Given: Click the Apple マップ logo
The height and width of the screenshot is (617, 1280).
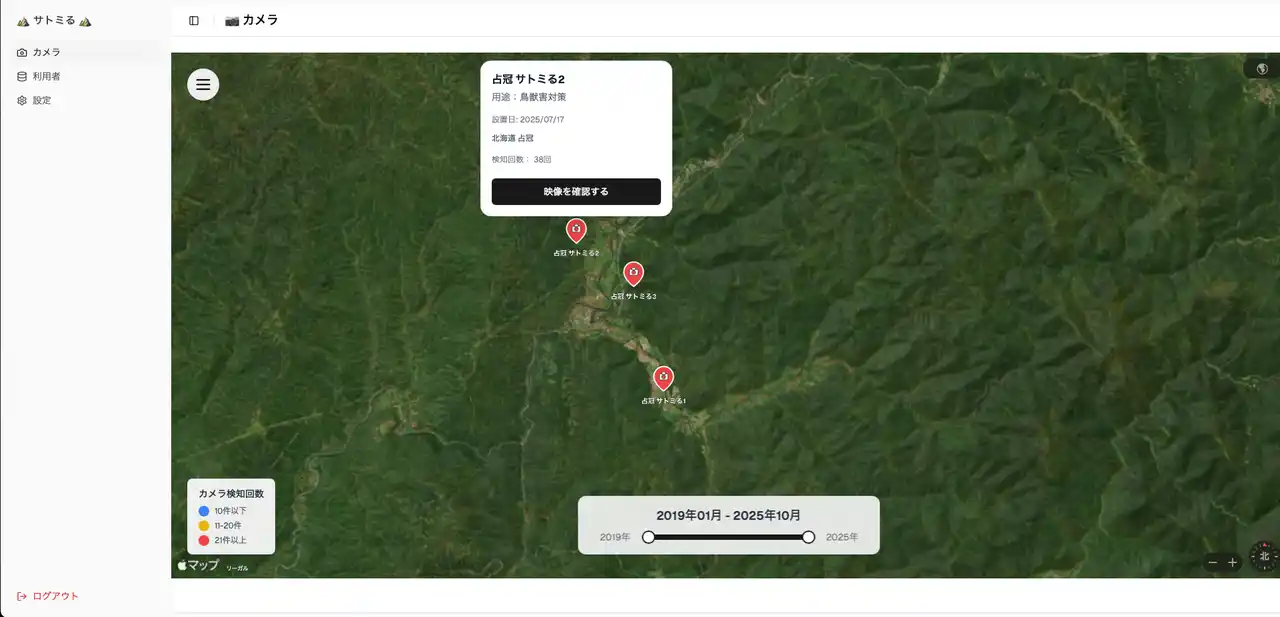Looking at the screenshot, I should coord(198,565).
